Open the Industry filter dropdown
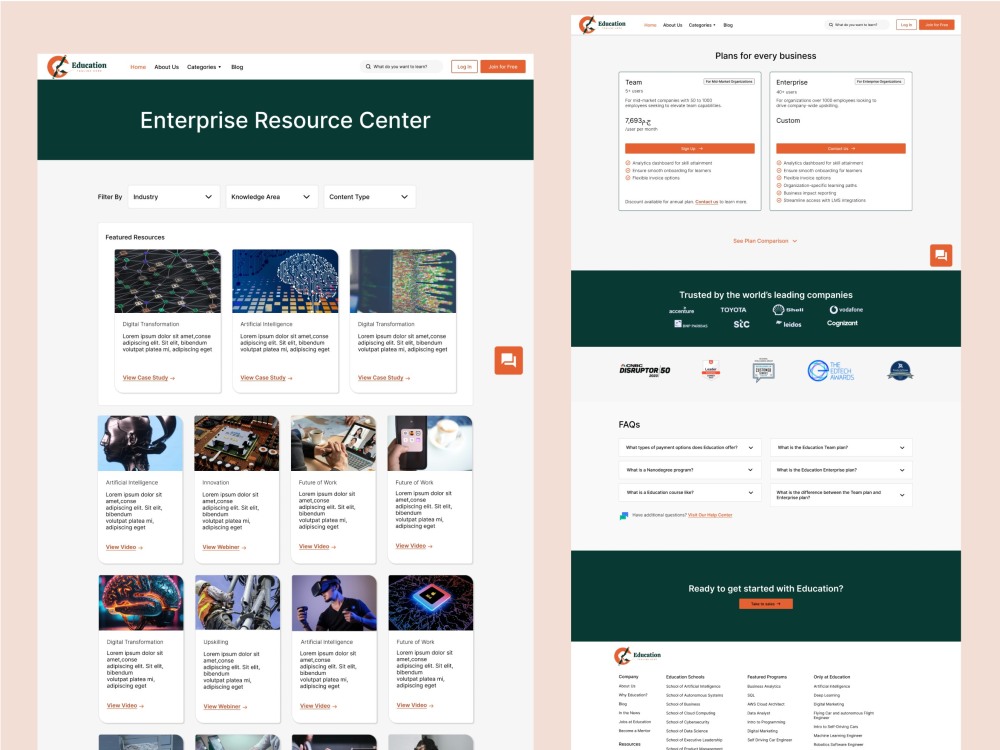Viewport: 1000px width, 750px height. coord(173,196)
